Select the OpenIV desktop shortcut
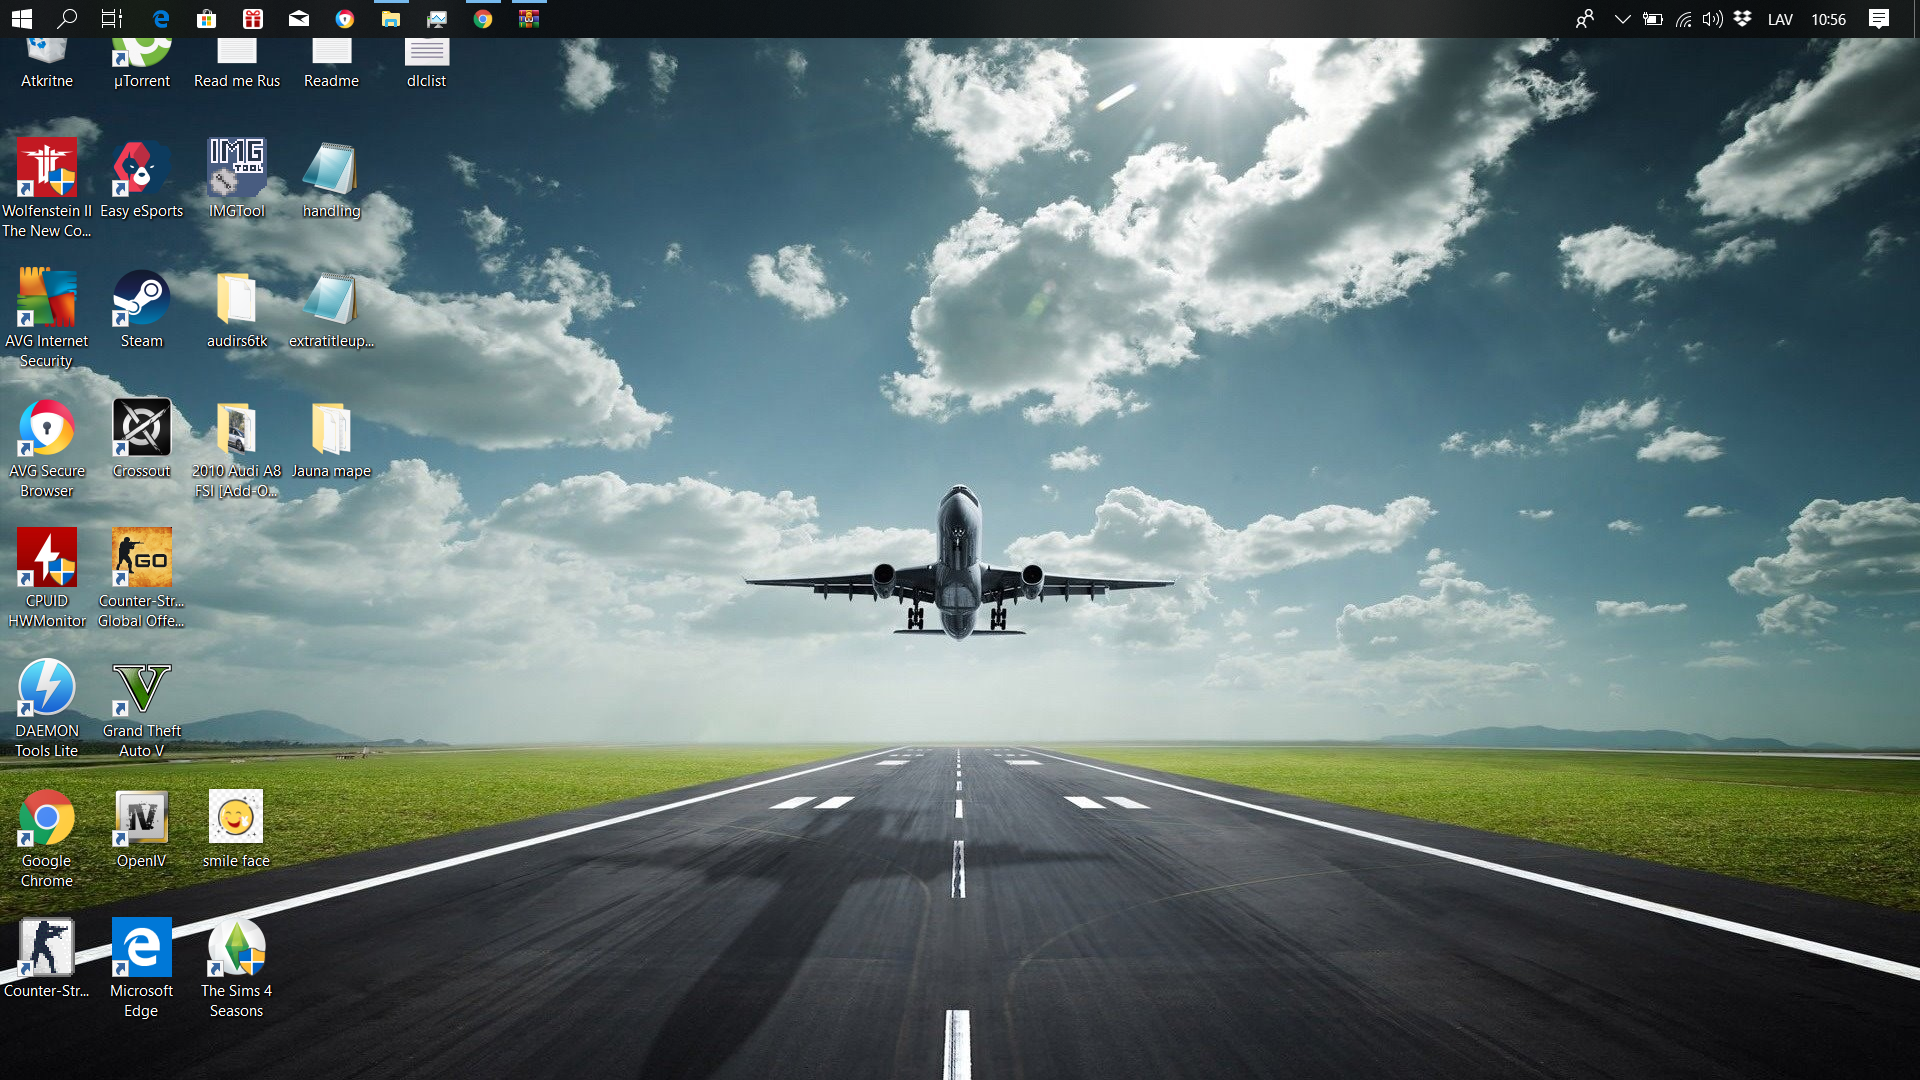Image resolution: width=1920 pixels, height=1080 pixels. pyautogui.click(x=141, y=828)
